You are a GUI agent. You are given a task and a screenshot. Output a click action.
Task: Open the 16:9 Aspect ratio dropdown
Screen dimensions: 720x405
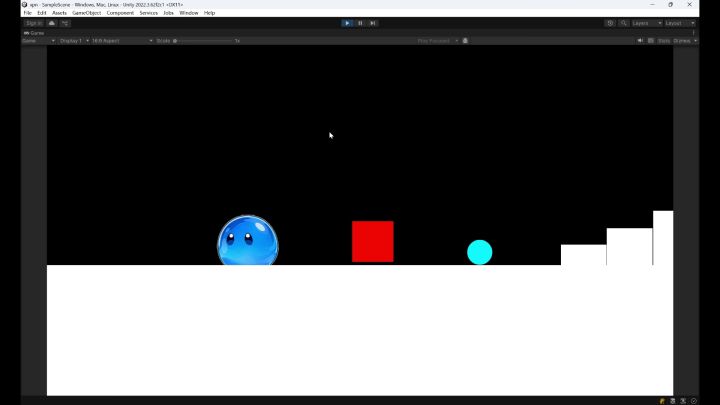122,41
